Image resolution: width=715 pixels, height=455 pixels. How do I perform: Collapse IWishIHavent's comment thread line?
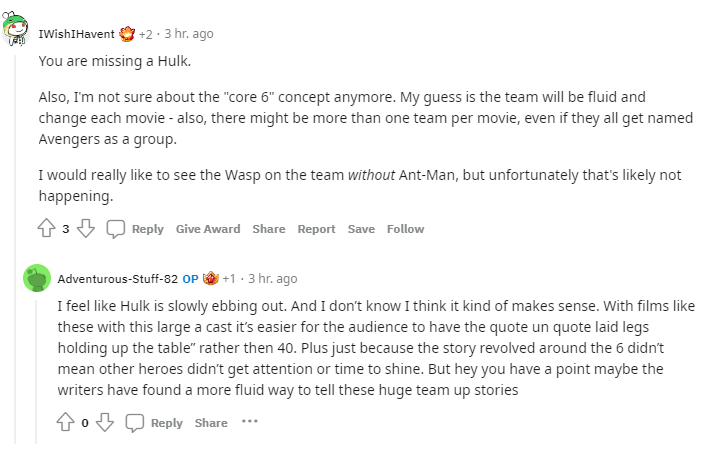(15, 249)
